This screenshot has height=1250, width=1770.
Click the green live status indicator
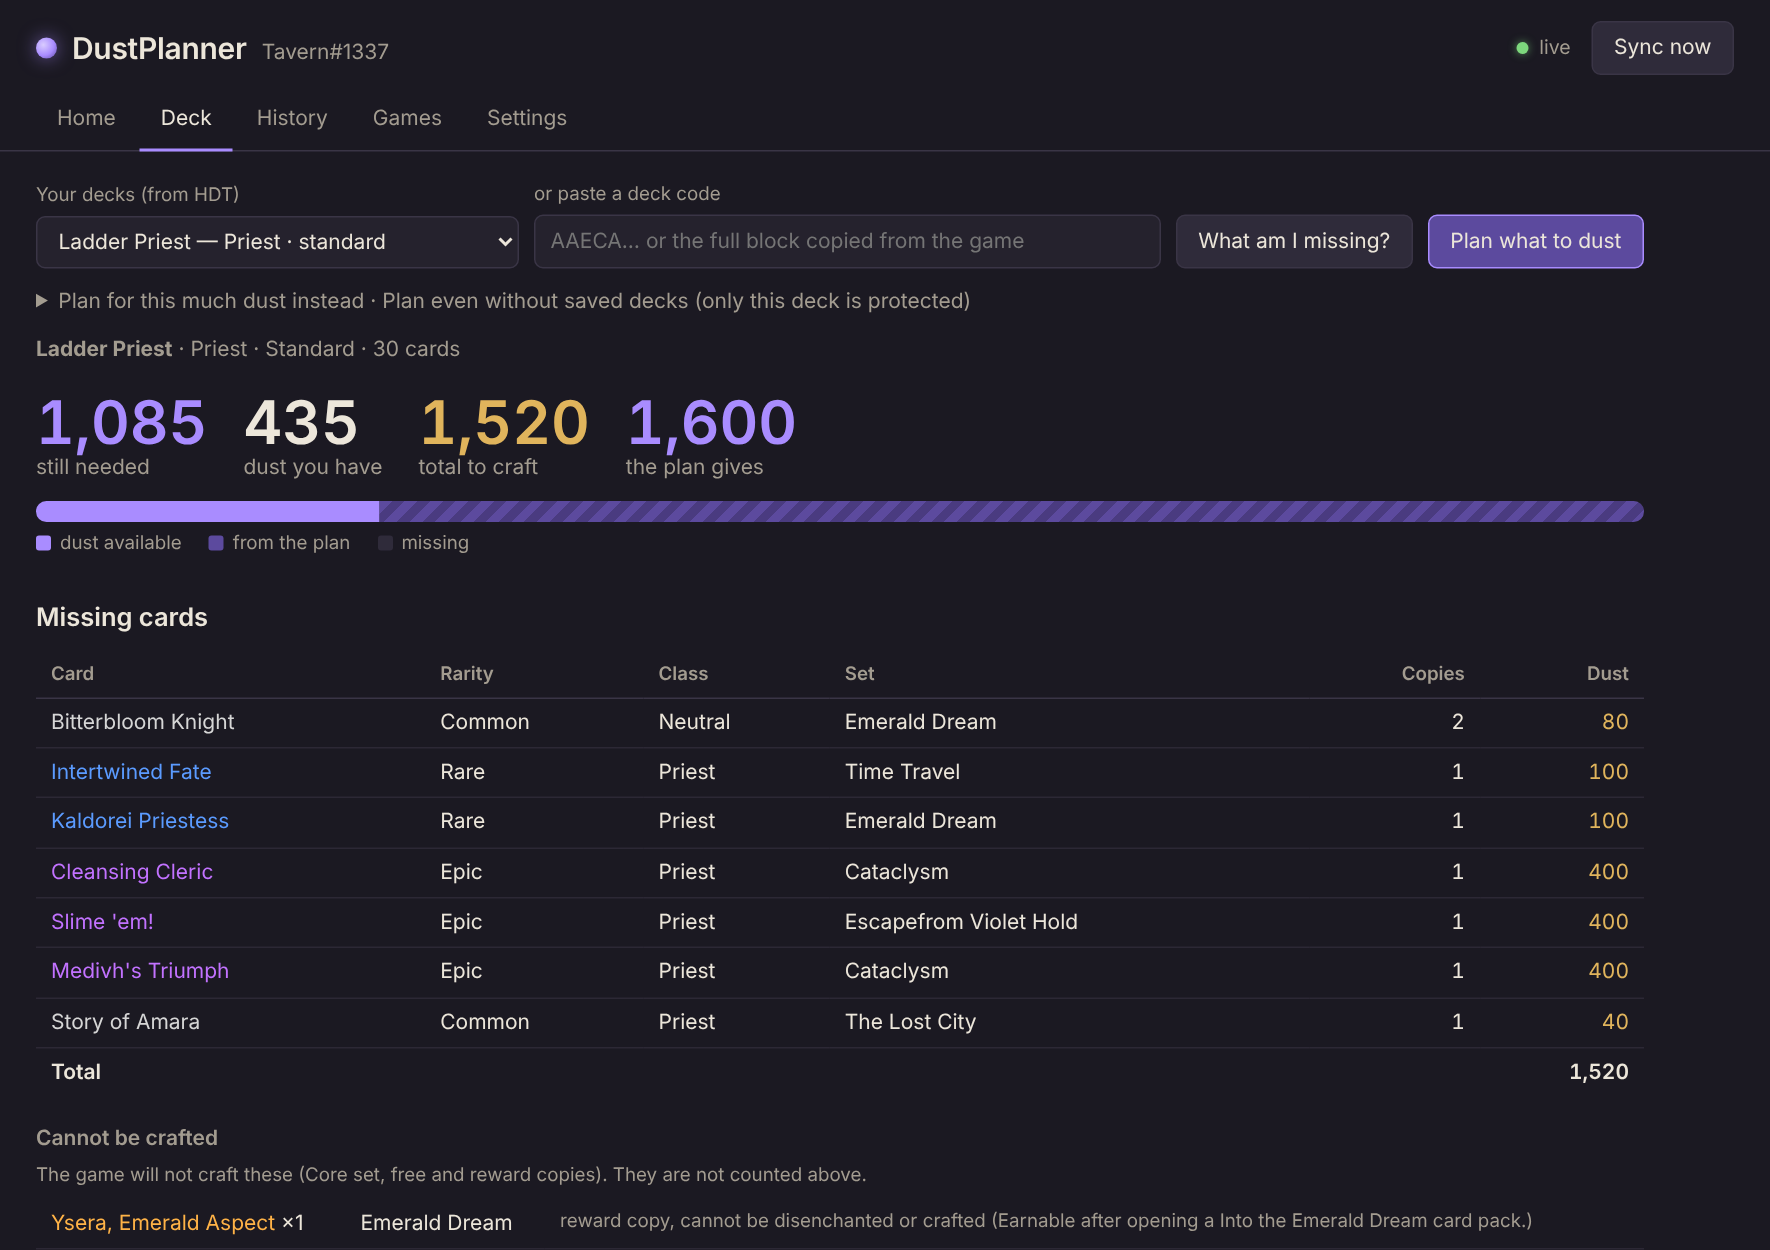(x=1522, y=48)
